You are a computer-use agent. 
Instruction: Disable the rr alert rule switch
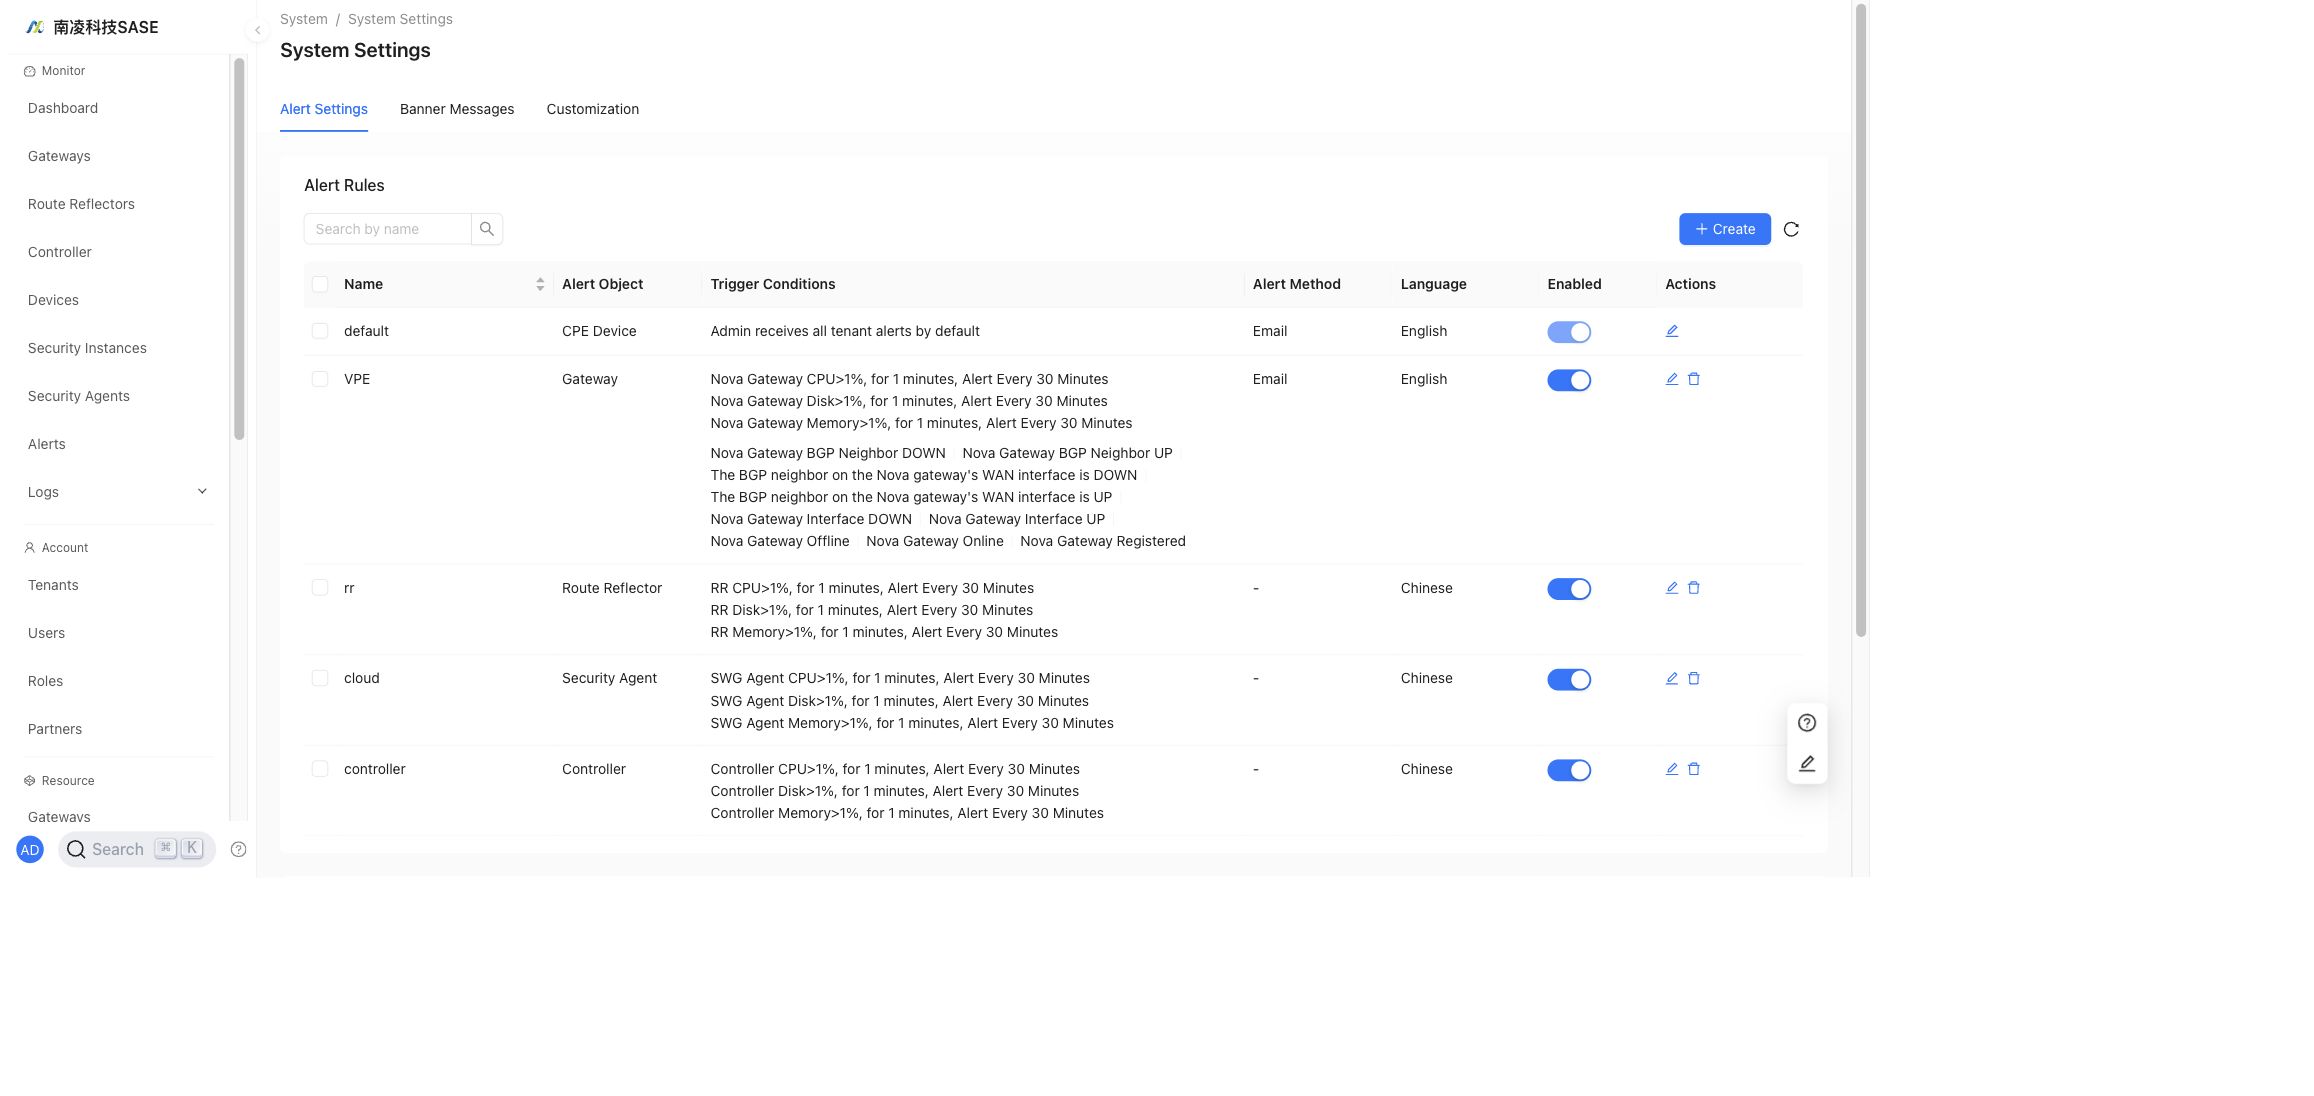1569,589
